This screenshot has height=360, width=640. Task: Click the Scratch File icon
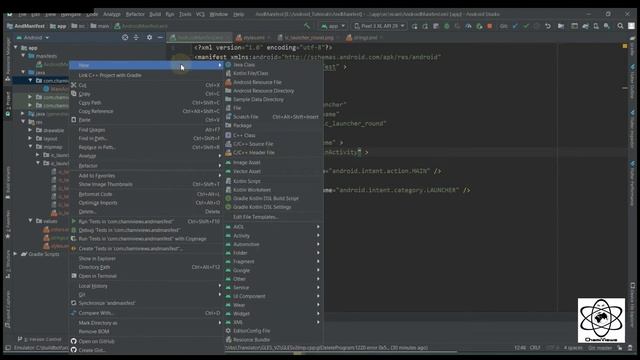pos(228,117)
